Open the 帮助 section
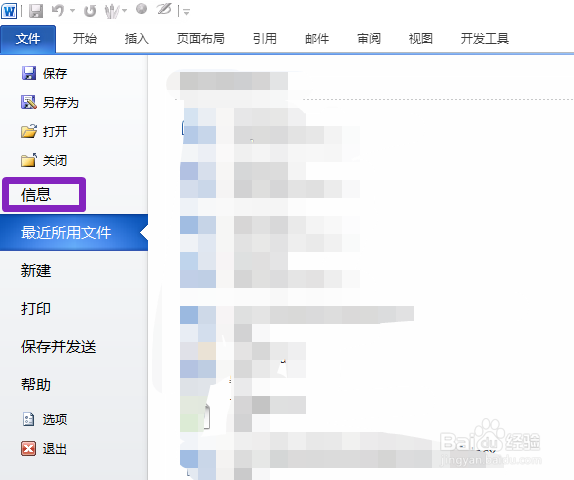 point(36,385)
